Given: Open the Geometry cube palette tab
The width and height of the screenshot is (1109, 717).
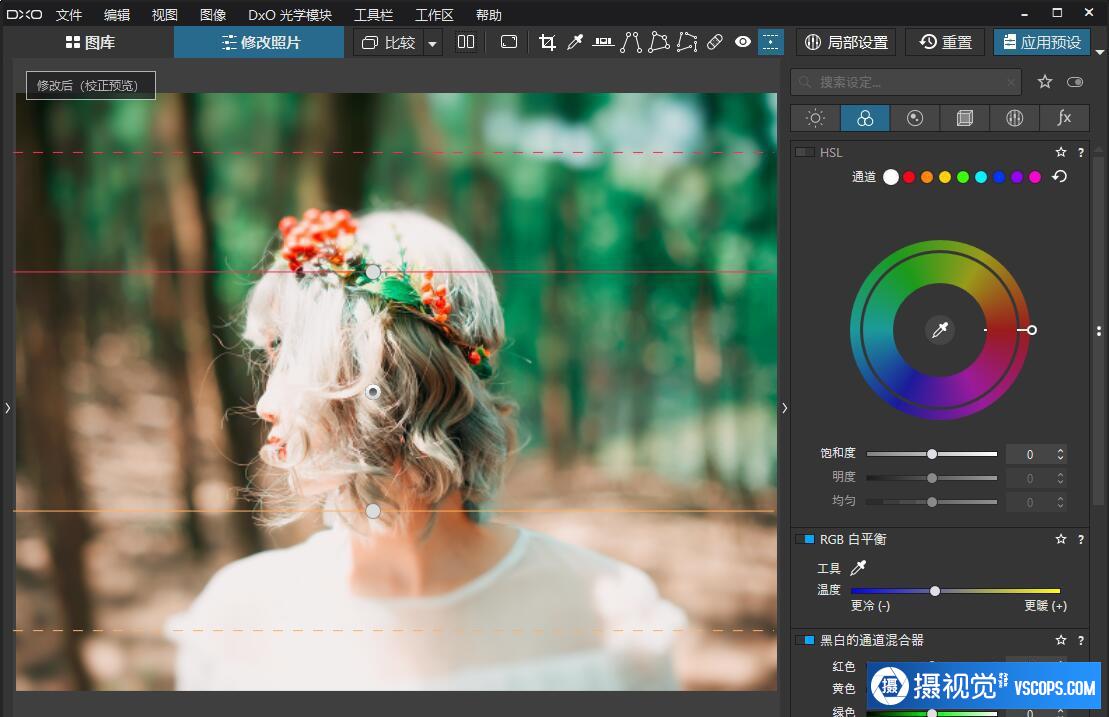Looking at the screenshot, I should (x=964, y=118).
